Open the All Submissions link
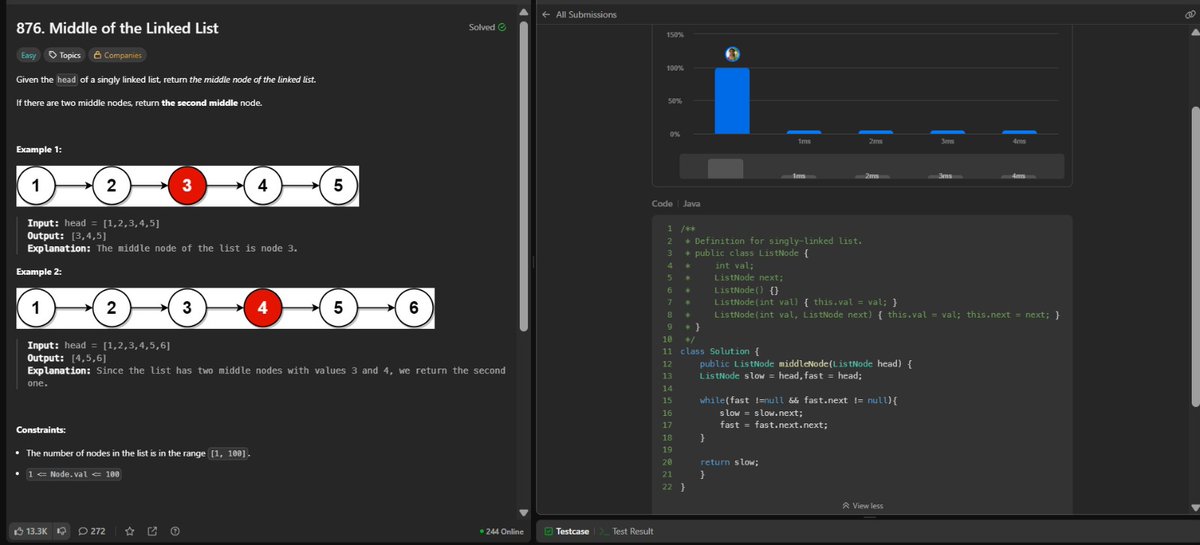 click(x=586, y=14)
